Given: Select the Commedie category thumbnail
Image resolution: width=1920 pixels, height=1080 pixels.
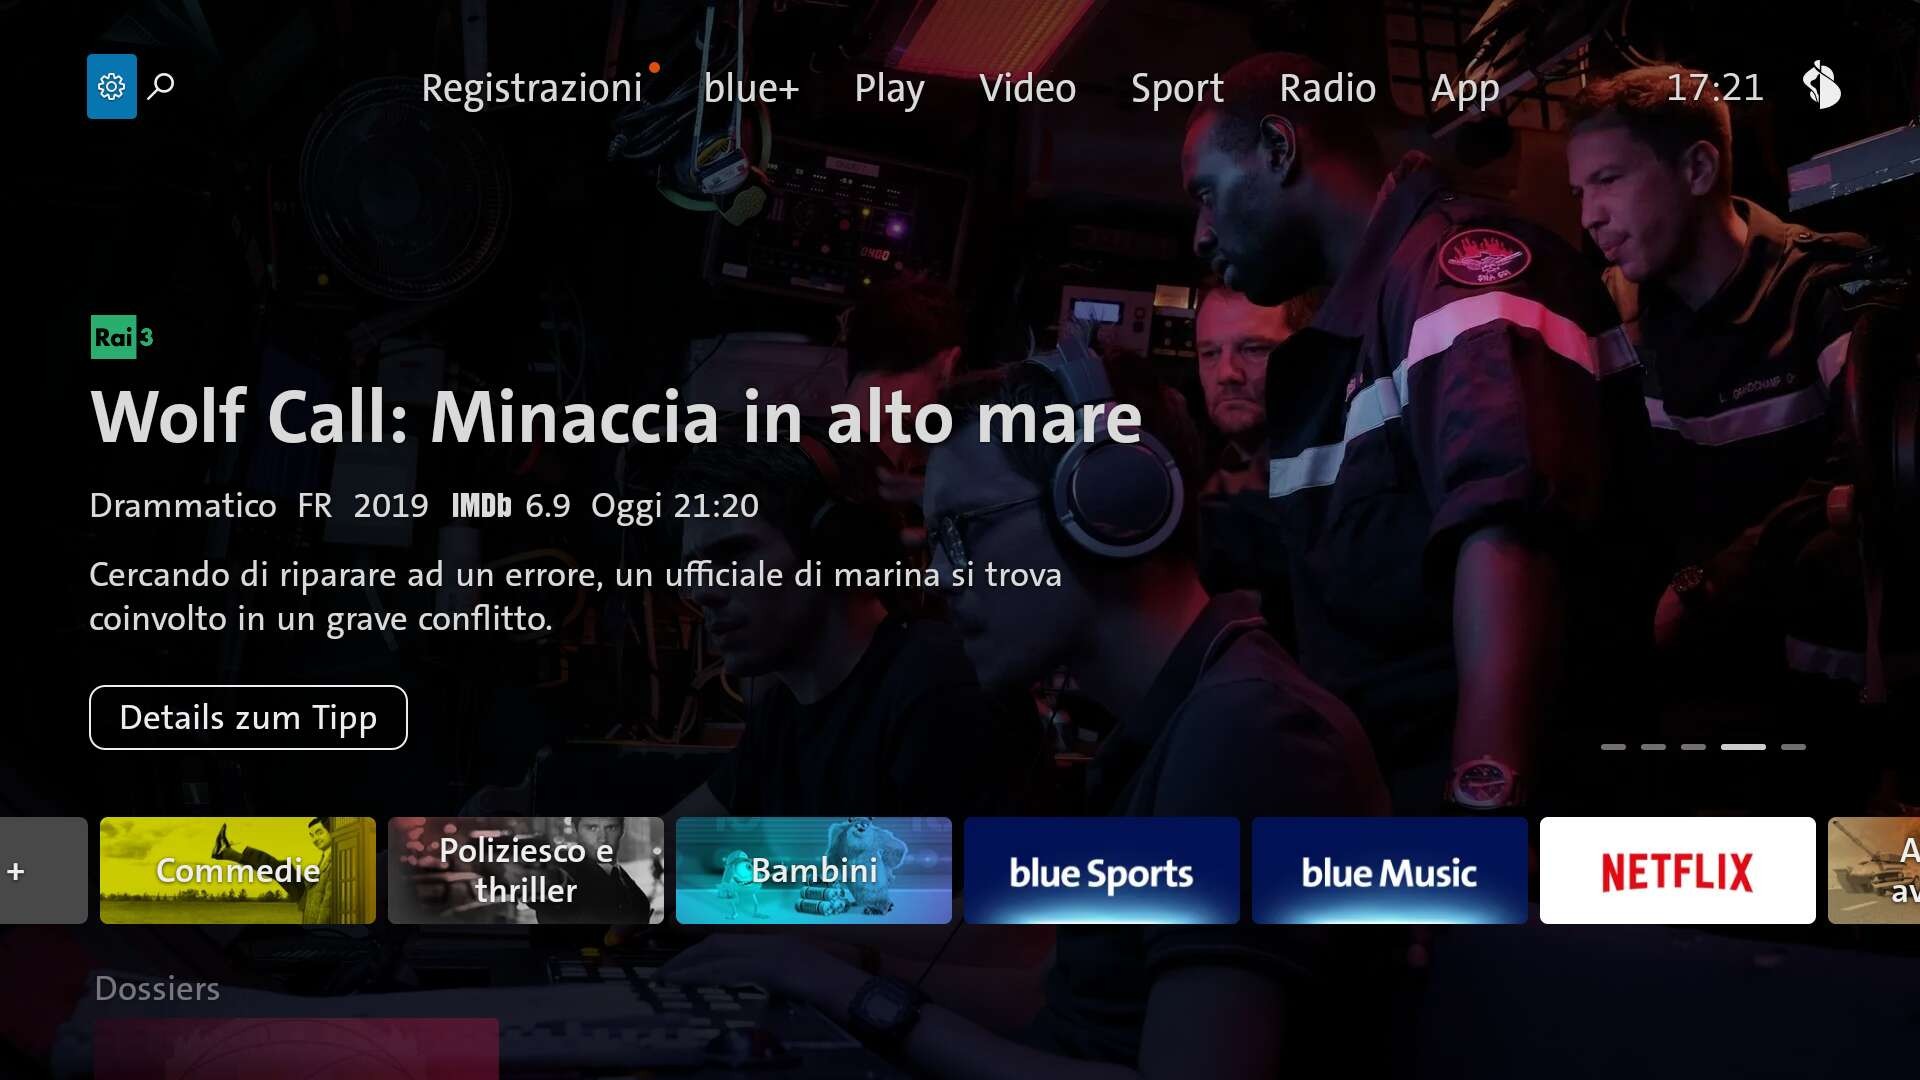Looking at the screenshot, I should point(238,870).
